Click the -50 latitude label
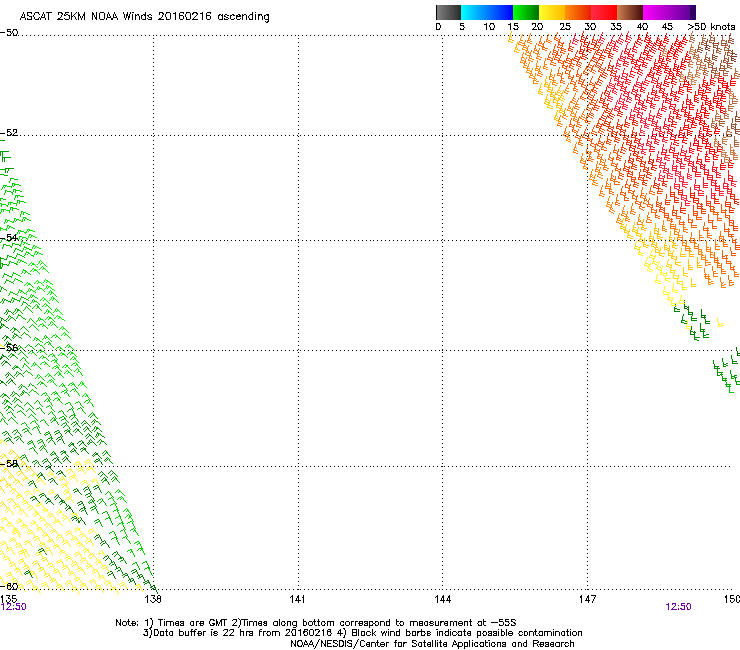740x650 pixels. click(x=9, y=33)
